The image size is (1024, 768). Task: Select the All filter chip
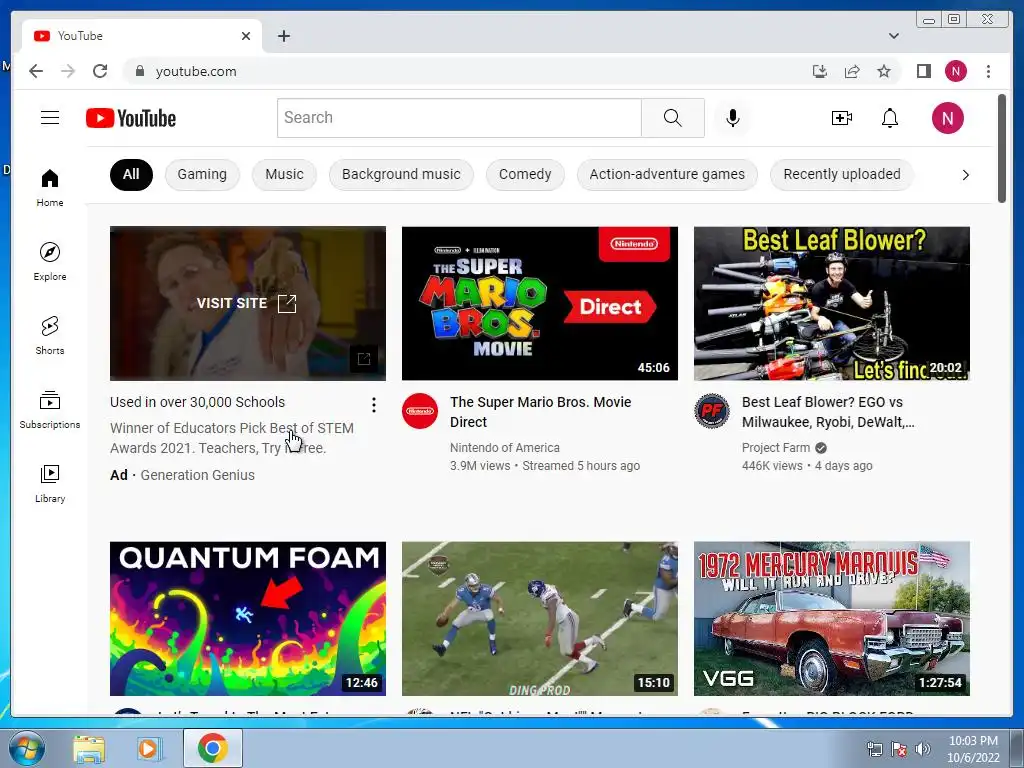(131, 174)
